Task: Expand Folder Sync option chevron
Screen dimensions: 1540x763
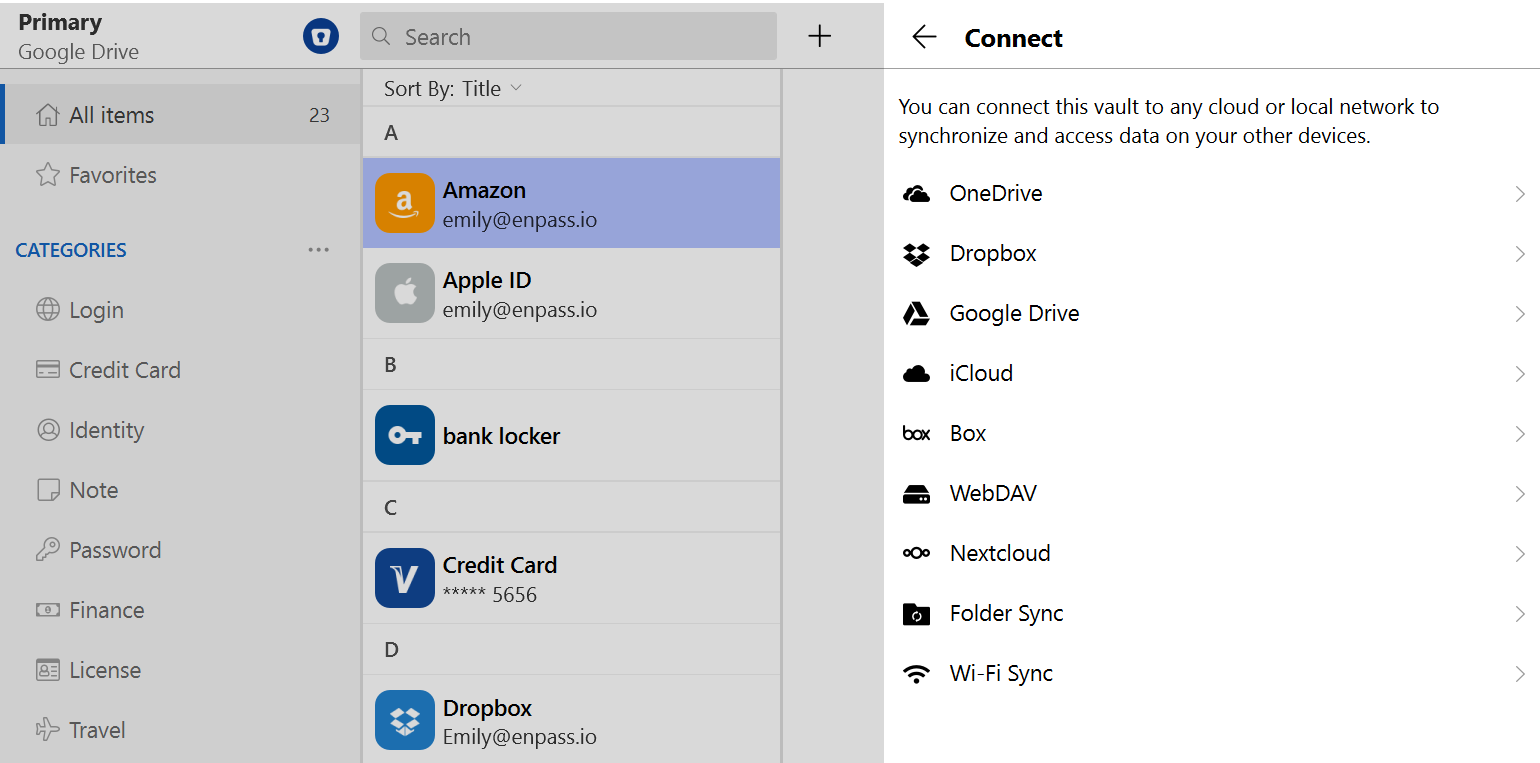Action: (x=1520, y=614)
